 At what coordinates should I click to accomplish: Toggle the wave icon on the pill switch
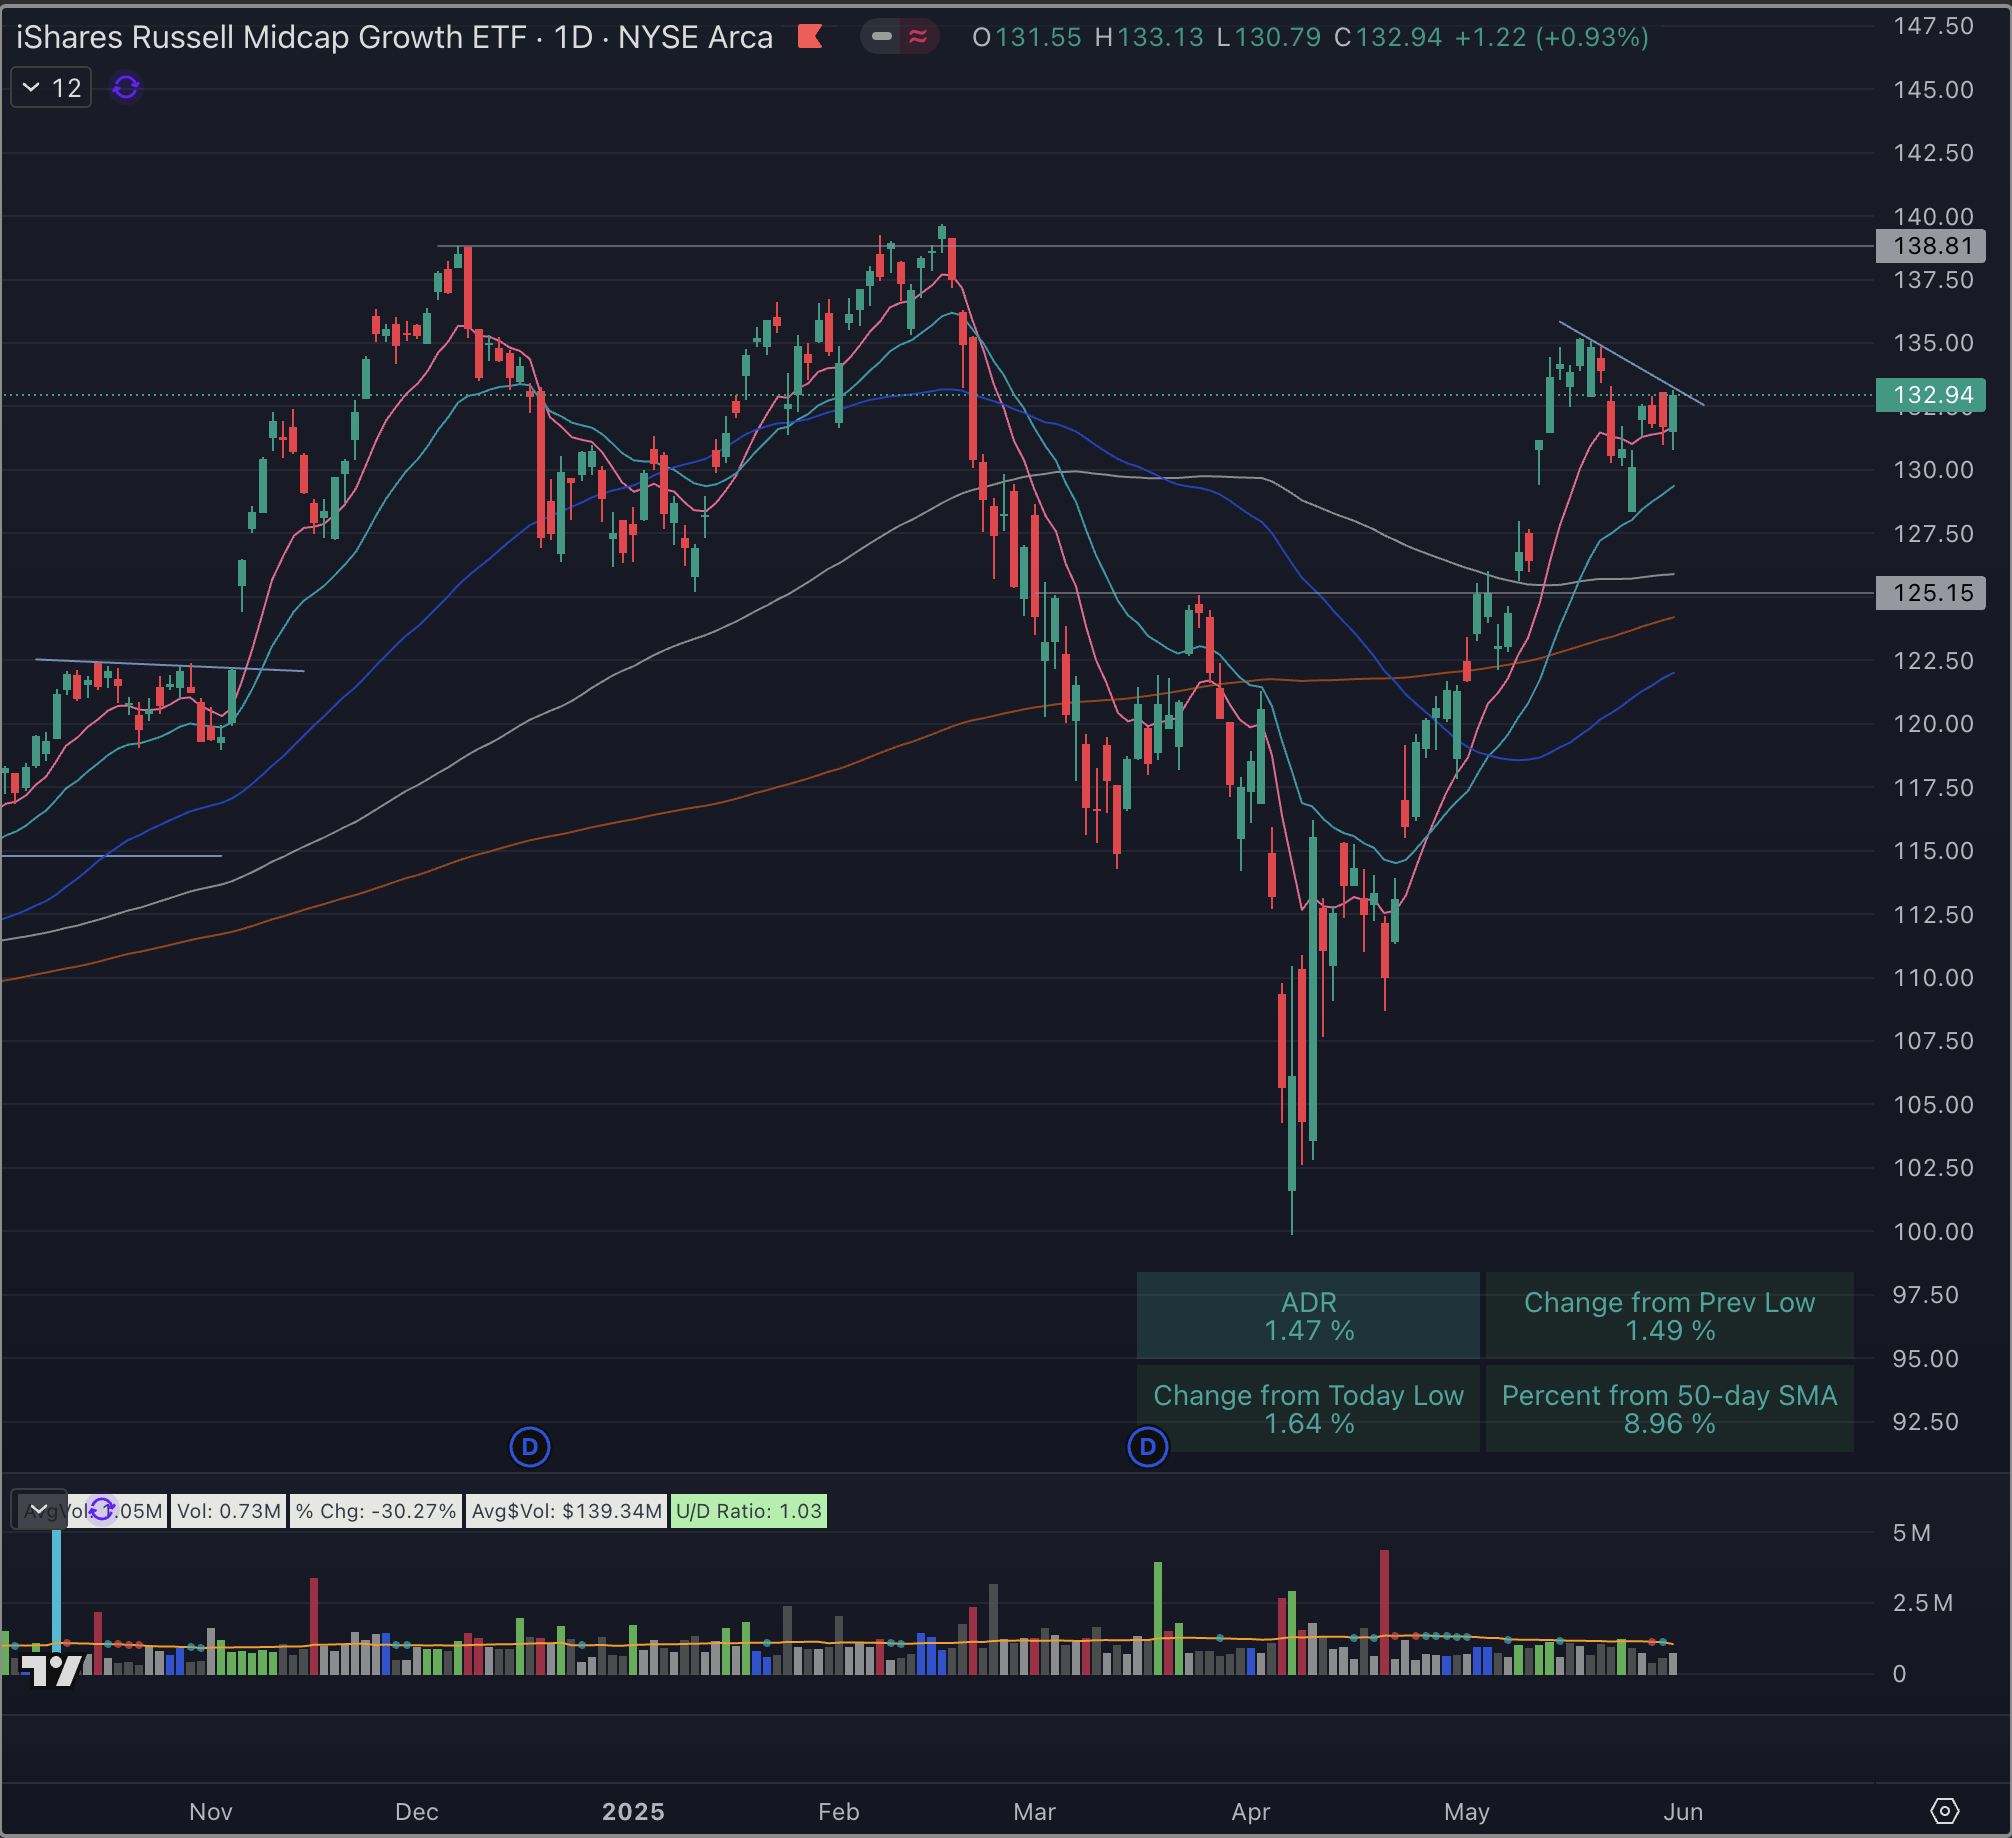pyautogui.click(x=918, y=37)
